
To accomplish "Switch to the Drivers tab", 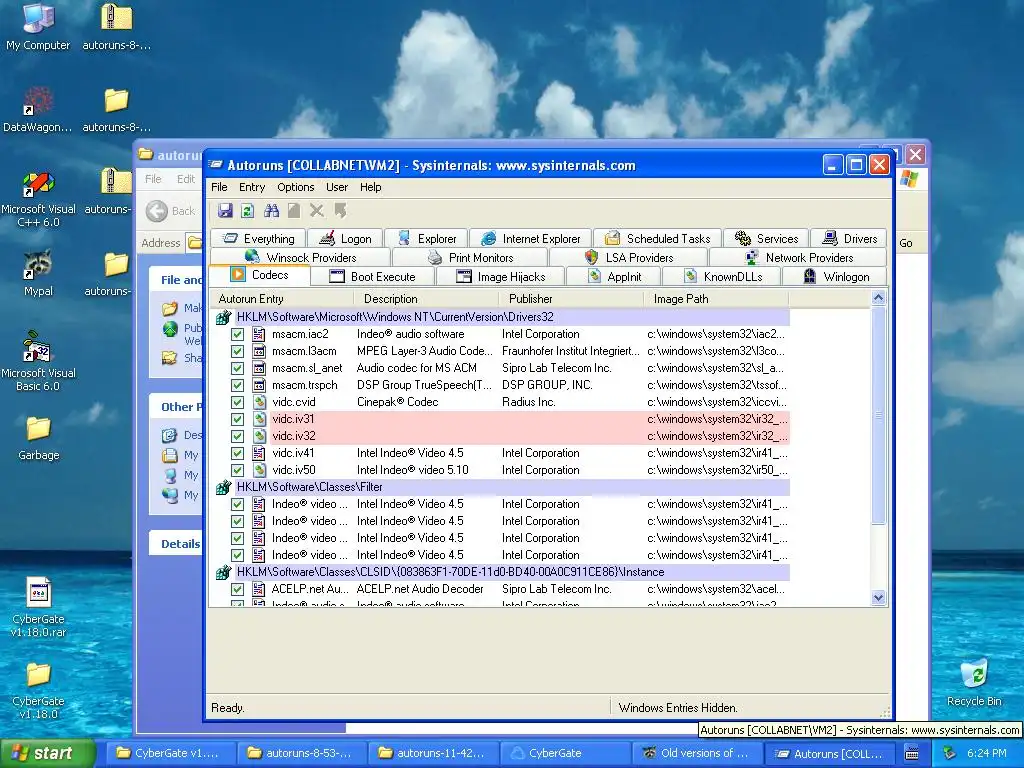I will tap(849, 238).
